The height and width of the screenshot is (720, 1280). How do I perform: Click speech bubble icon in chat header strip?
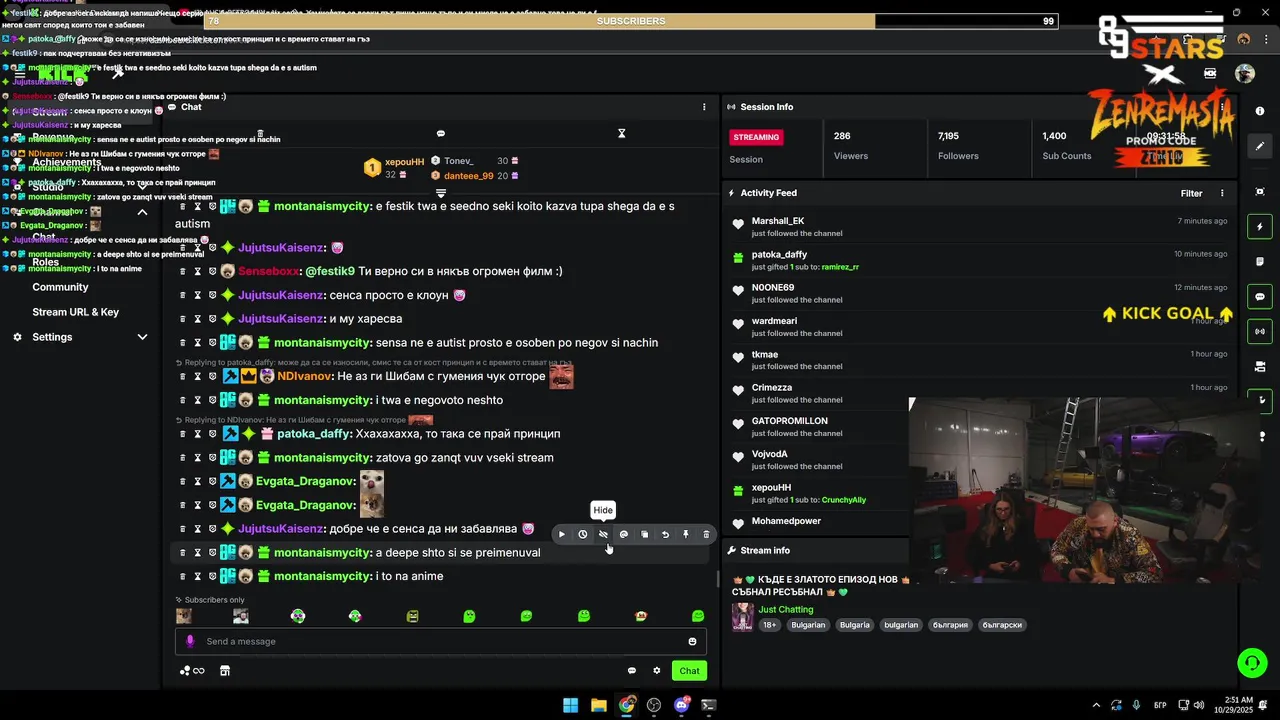coord(441,133)
